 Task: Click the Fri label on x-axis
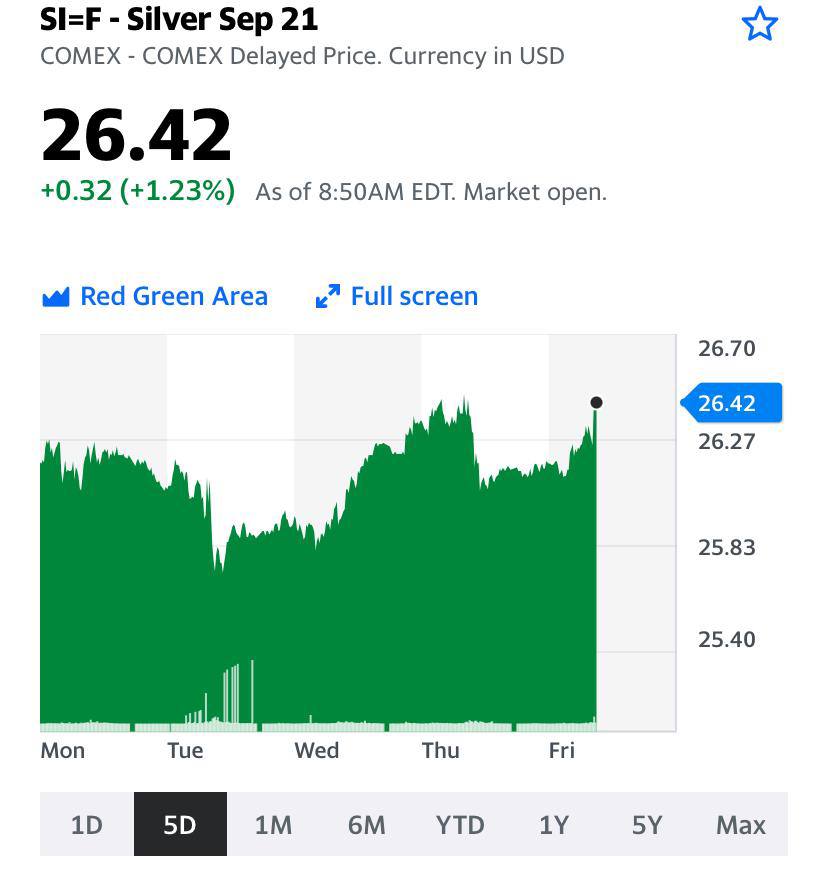coord(562,751)
